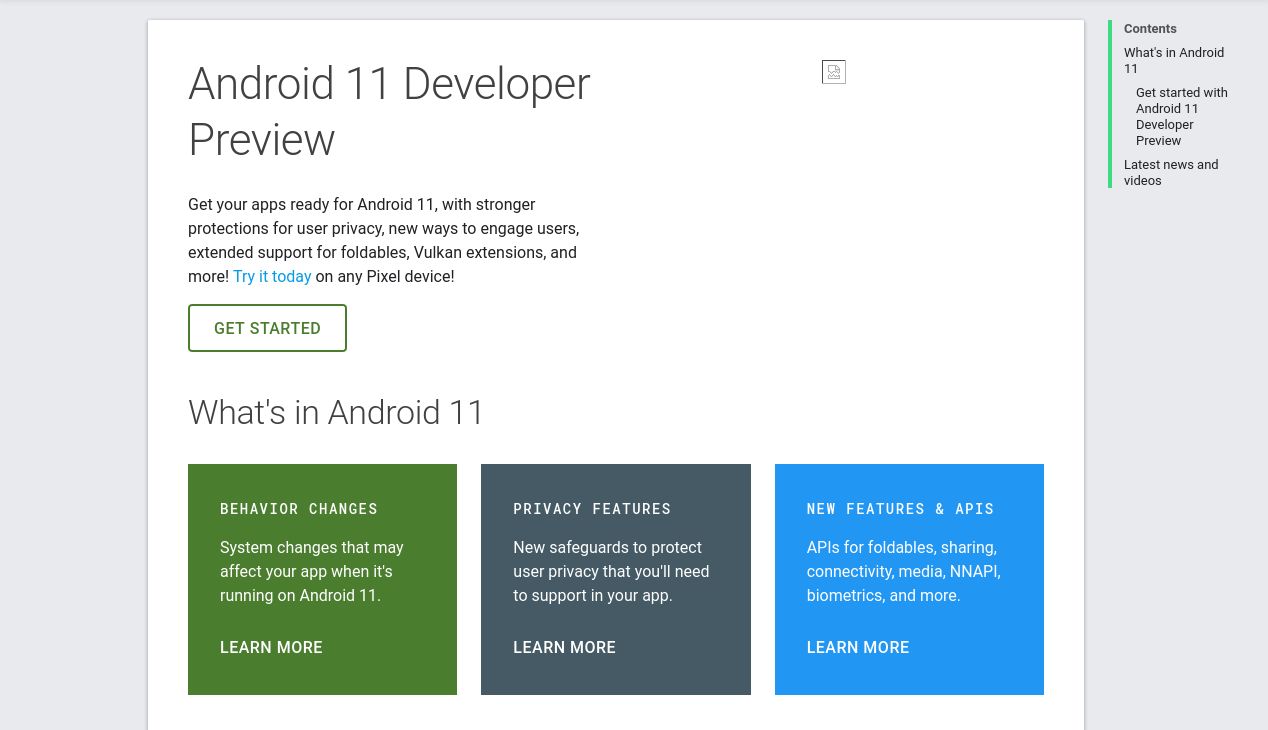
Task: Click the 'Android 11 Developer Preview' page title
Action: point(389,111)
